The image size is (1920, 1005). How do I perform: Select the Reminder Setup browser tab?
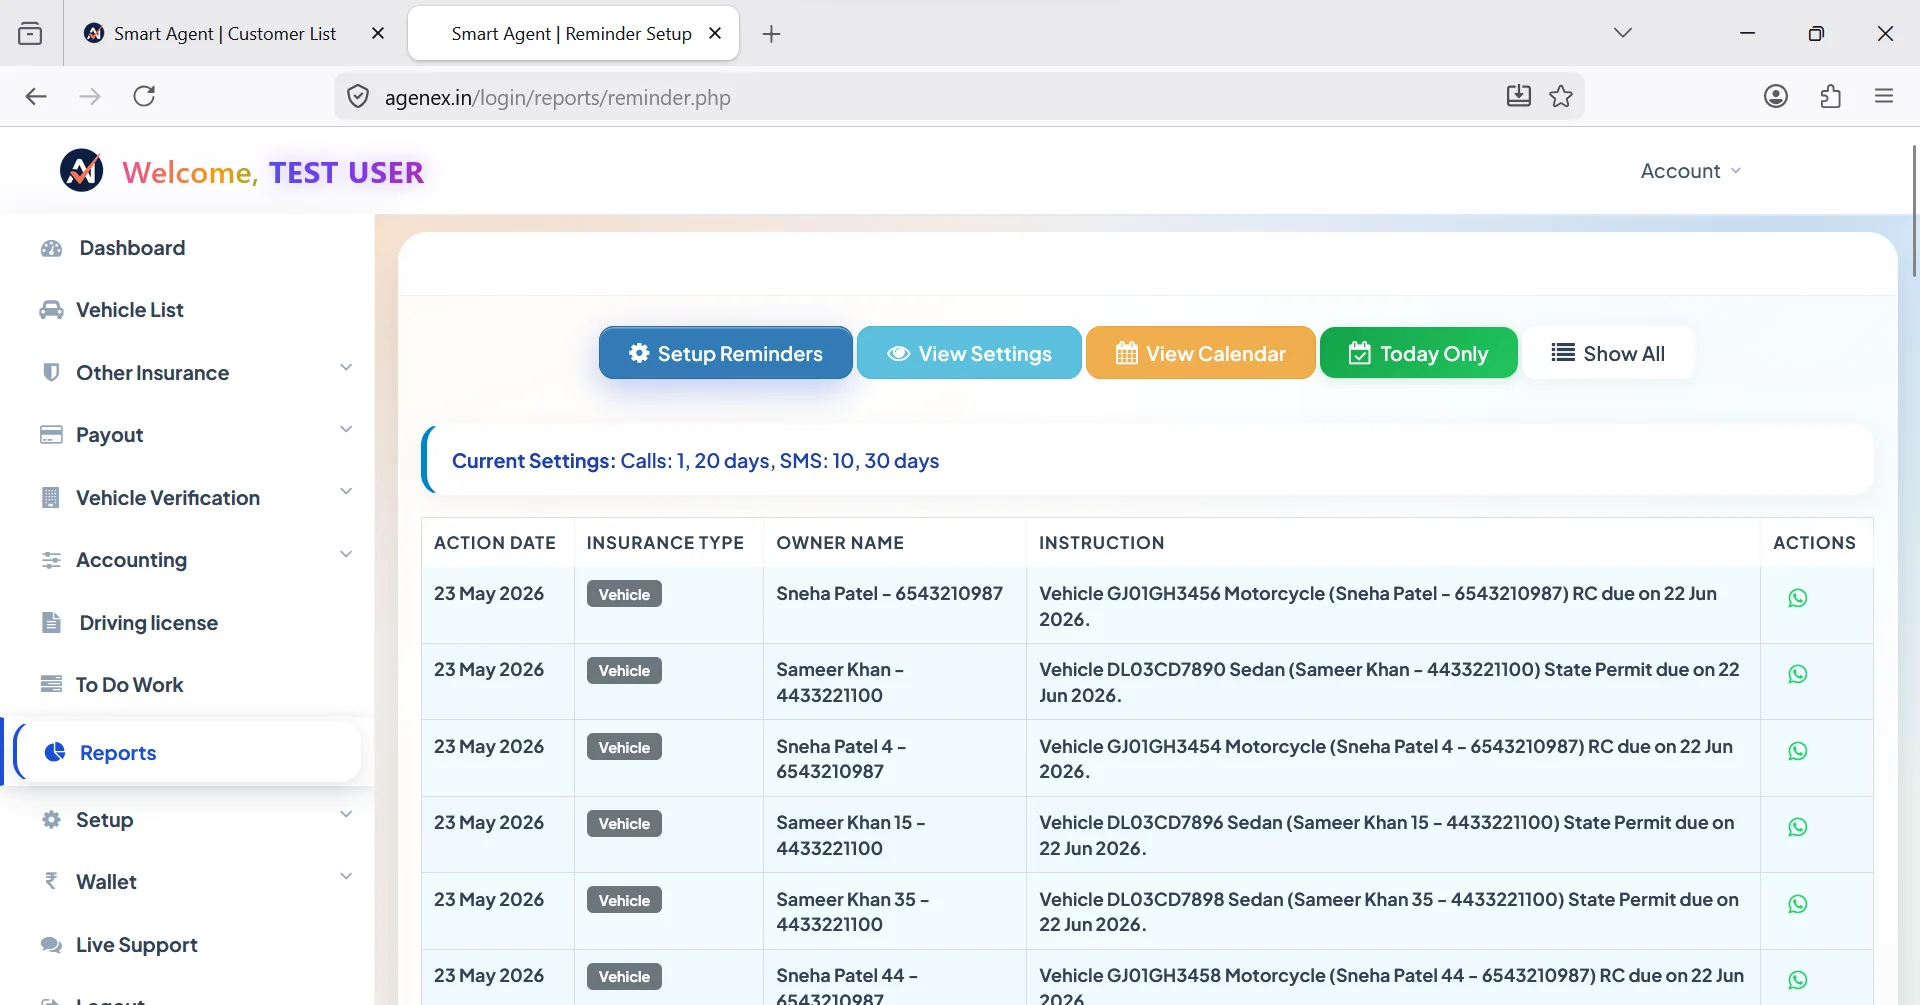[x=571, y=33]
